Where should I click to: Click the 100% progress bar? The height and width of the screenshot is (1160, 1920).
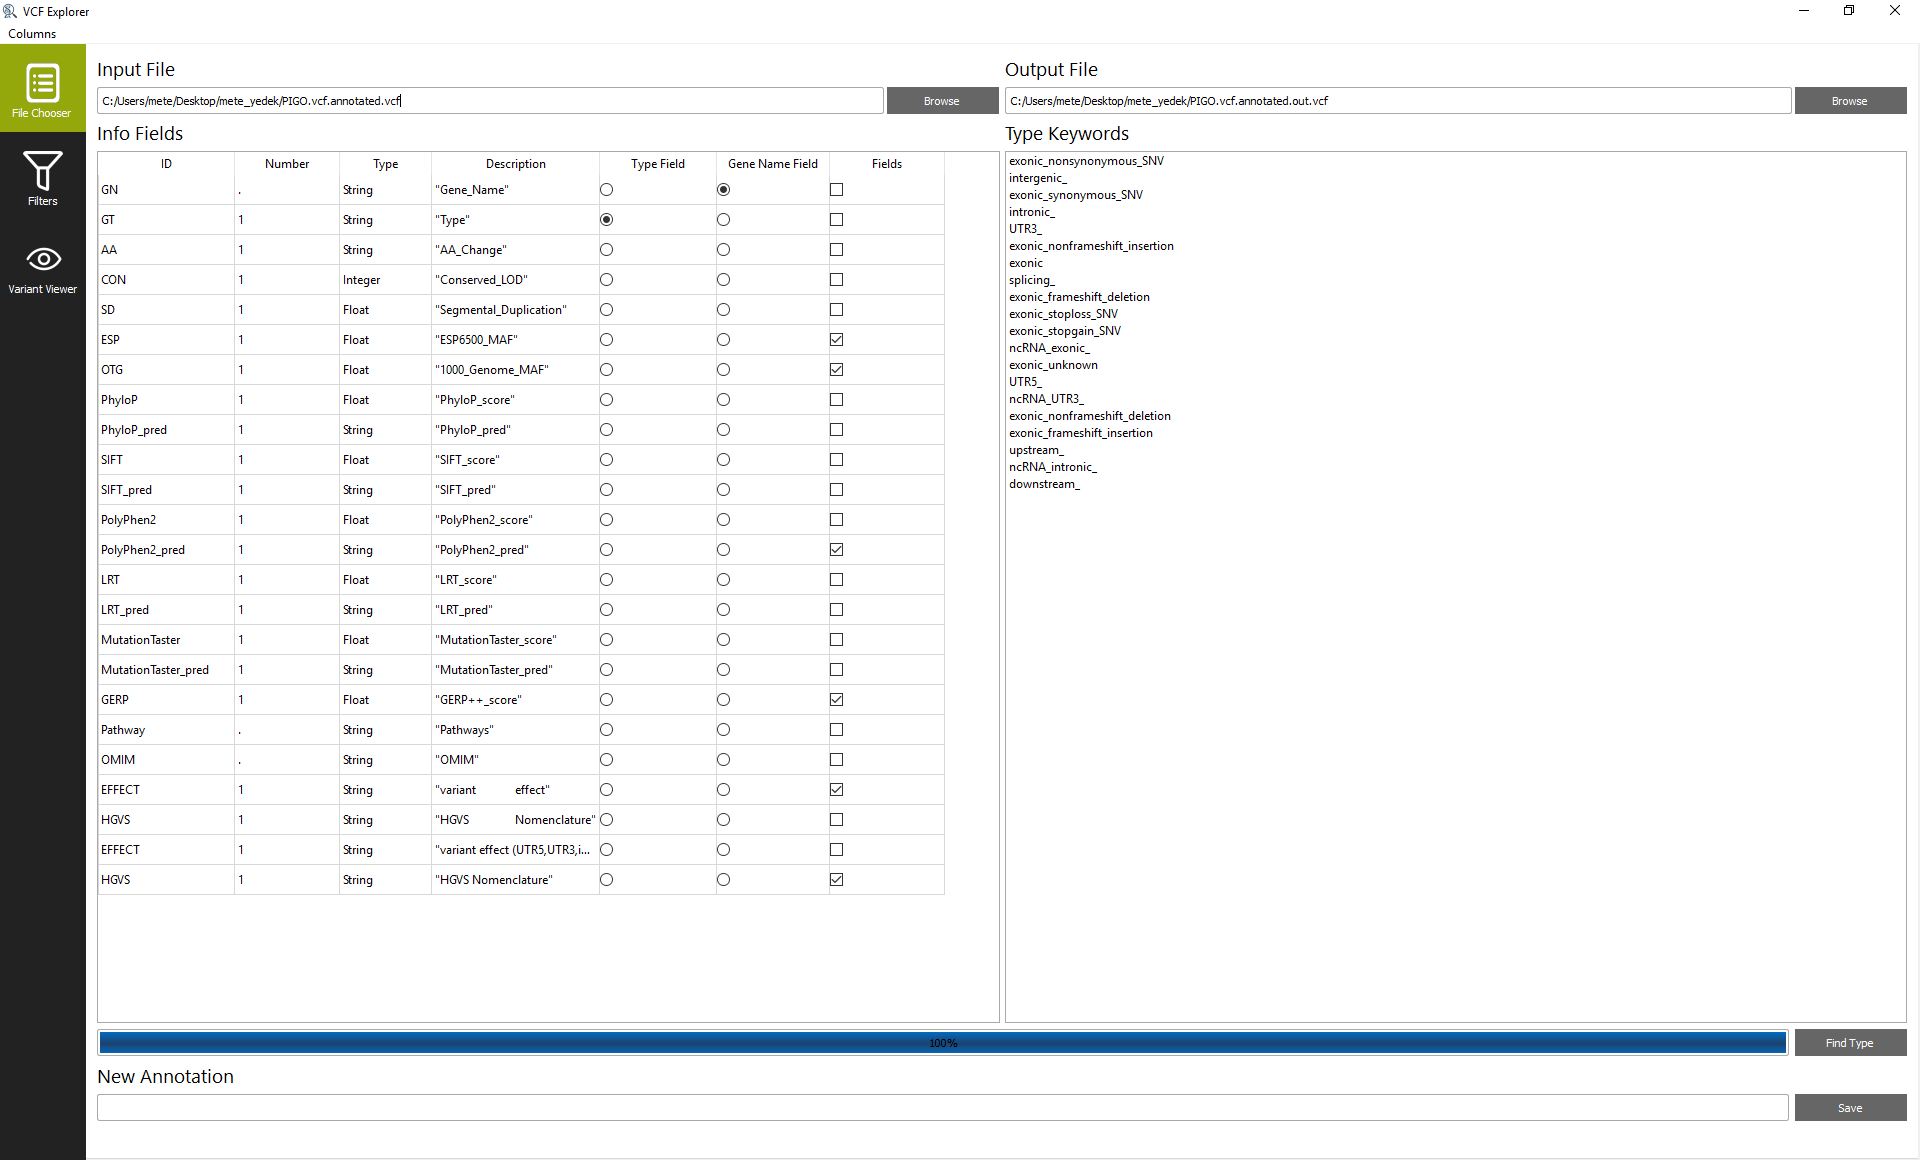[941, 1043]
